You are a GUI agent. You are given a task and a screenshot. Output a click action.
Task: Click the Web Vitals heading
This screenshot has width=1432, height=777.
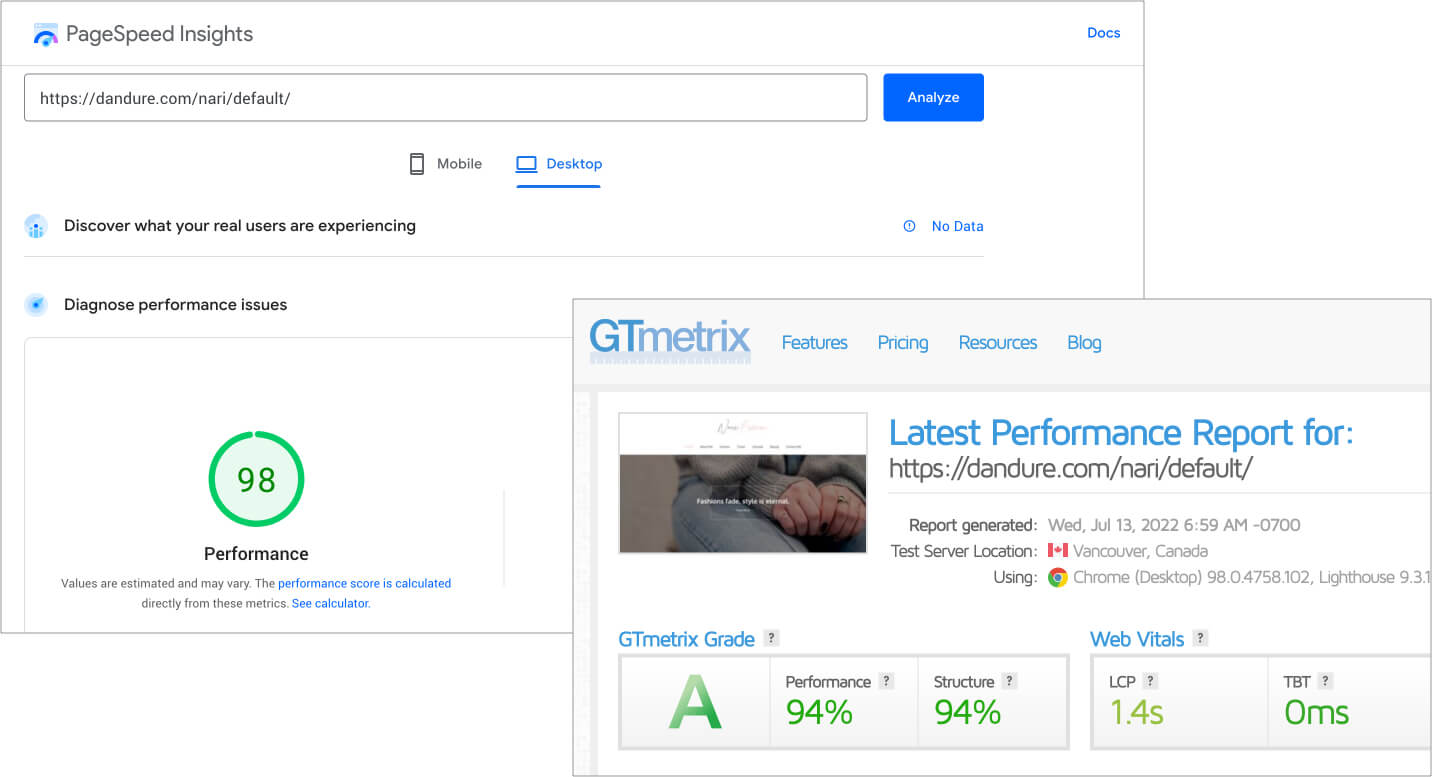pos(1137,639)
